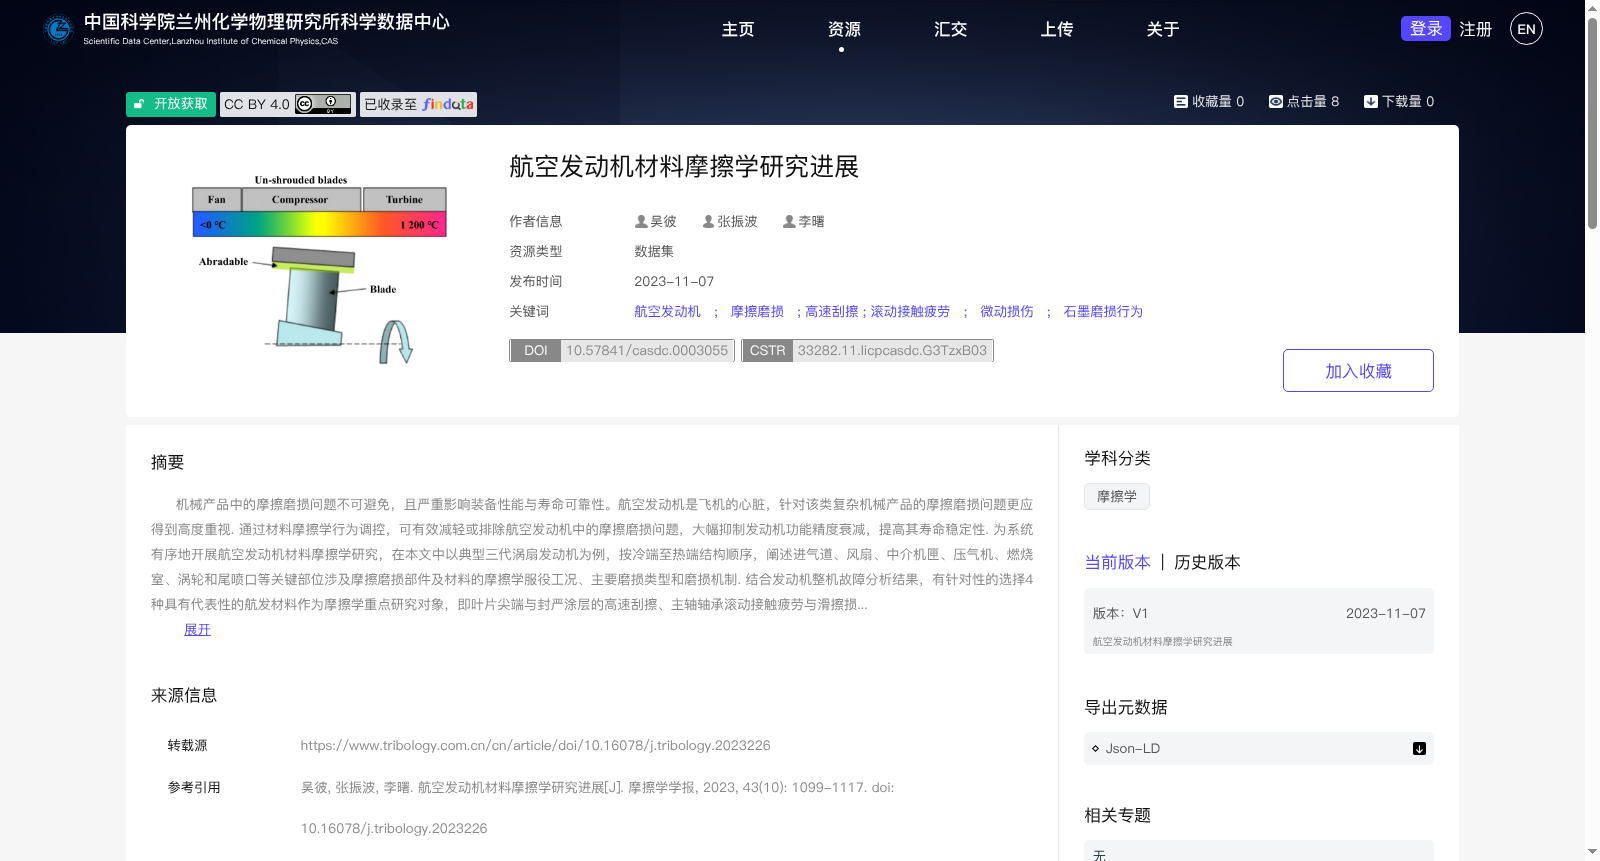Open author link 张振波
This screenshot has width=1600, height=861.
737,221
